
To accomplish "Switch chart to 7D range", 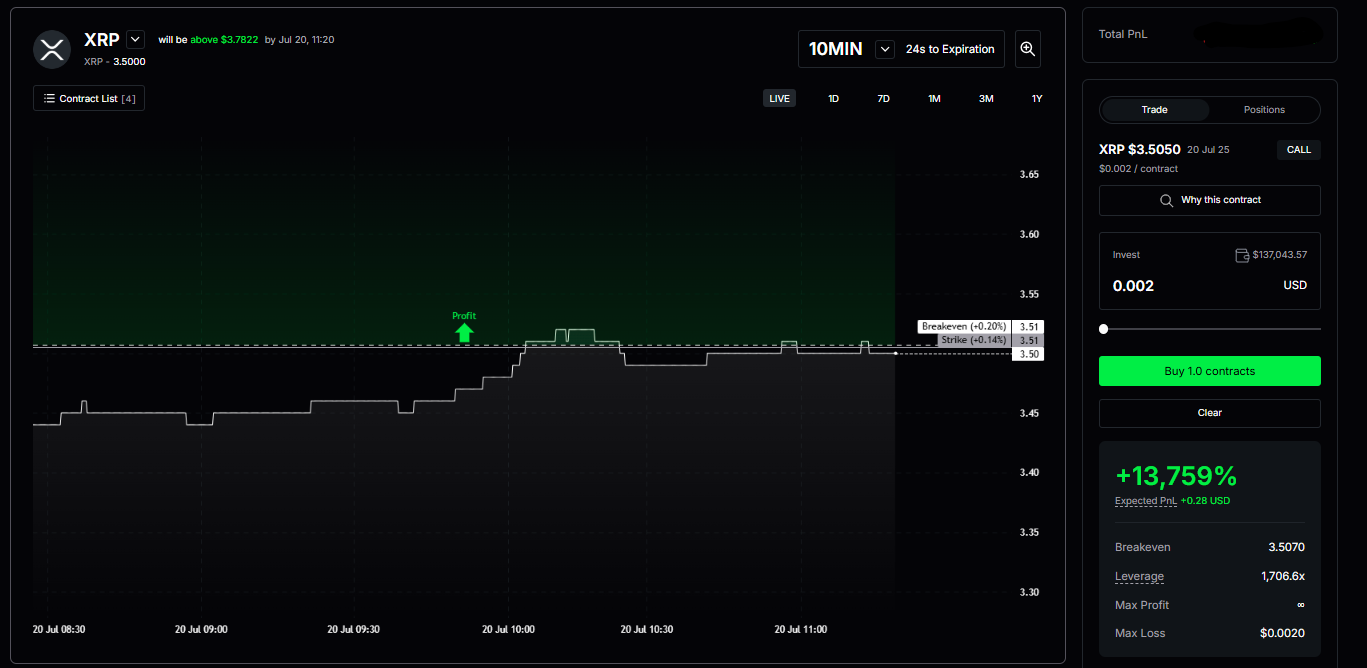I will [883, 98].
